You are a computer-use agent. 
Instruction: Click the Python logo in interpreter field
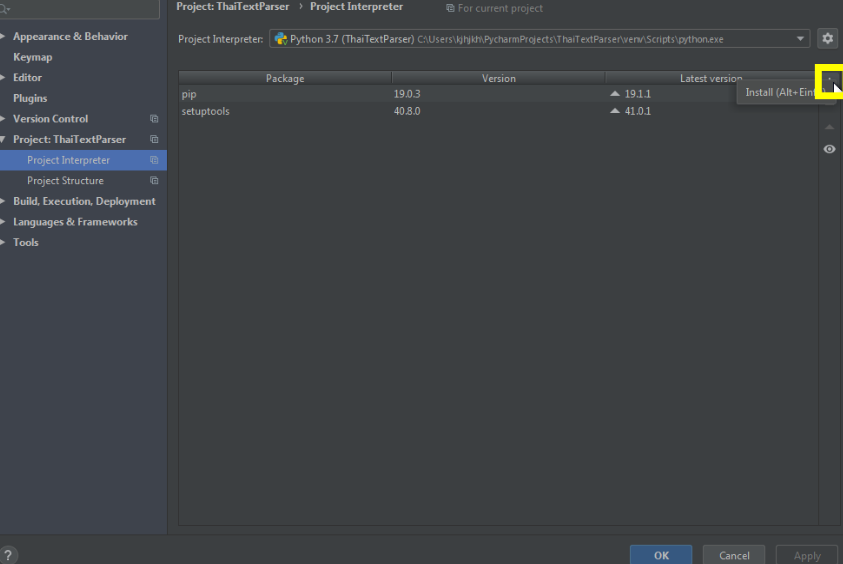tap(281, 39)
